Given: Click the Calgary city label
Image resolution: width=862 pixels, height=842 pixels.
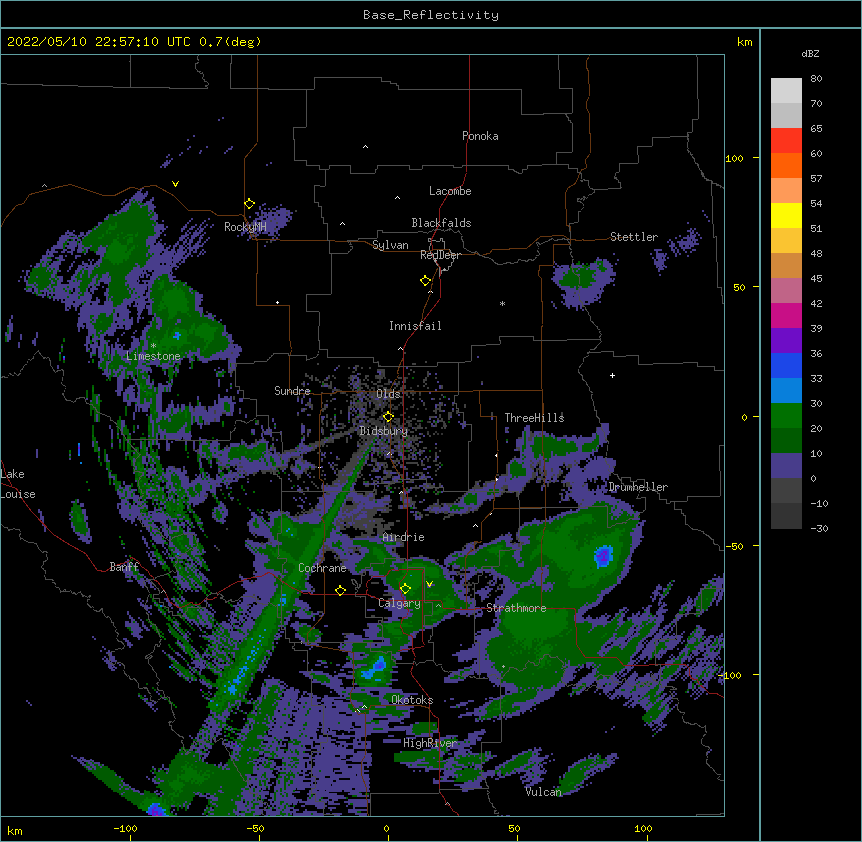Looking at the screenshot, I should point(399,603).
